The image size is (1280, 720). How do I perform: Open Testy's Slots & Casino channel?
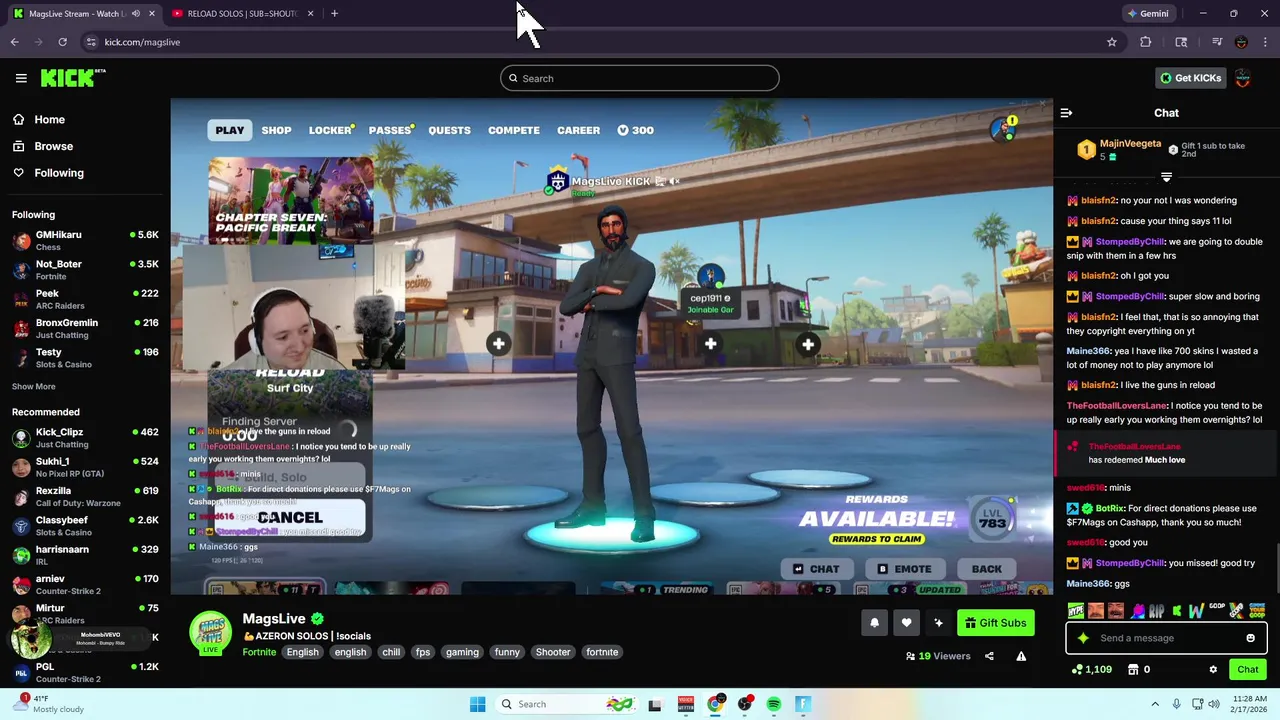point(85,358)
